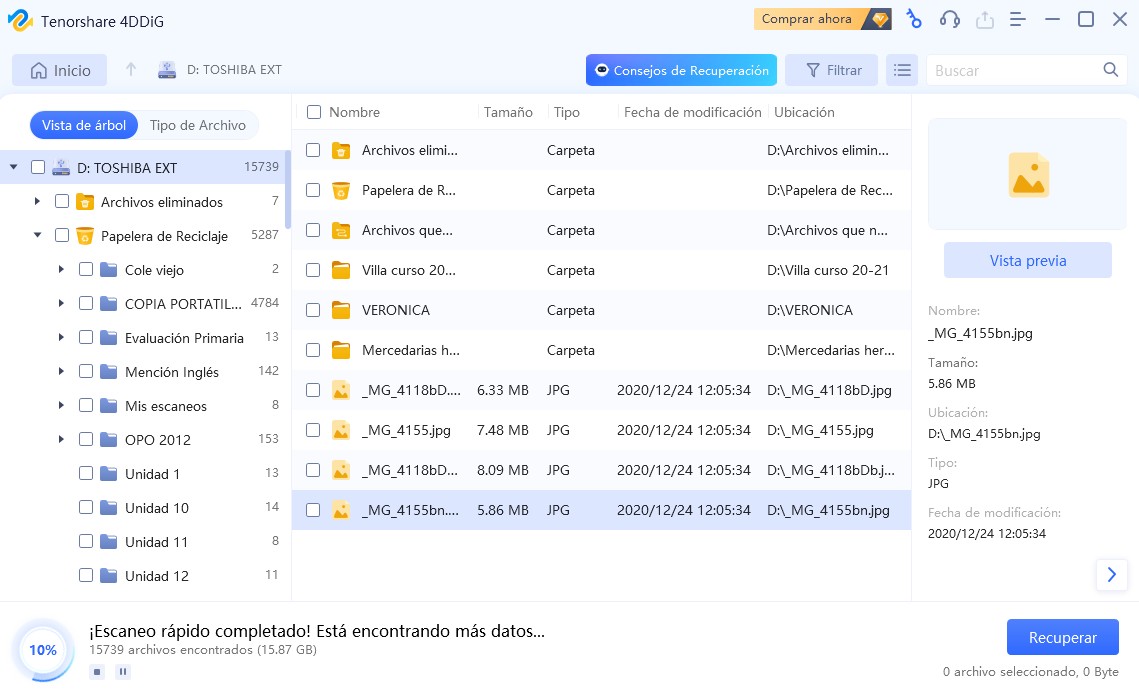The image size is (1139, 691).
Task: Click the 10% circular scan progress indicator
Action: [x=43, y=650]
